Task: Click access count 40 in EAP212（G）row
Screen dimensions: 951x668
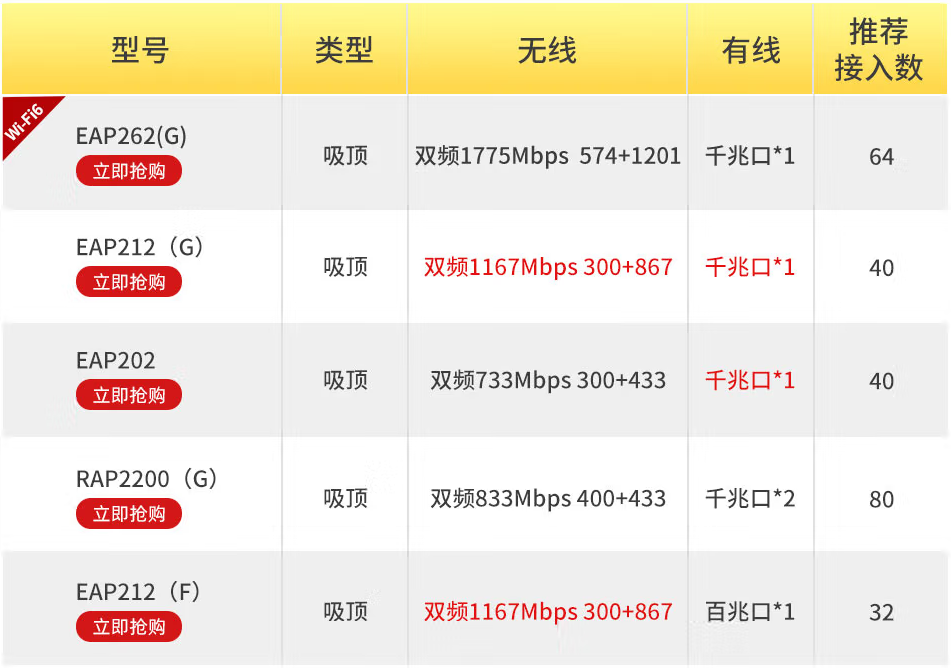Action: [881, 268]
